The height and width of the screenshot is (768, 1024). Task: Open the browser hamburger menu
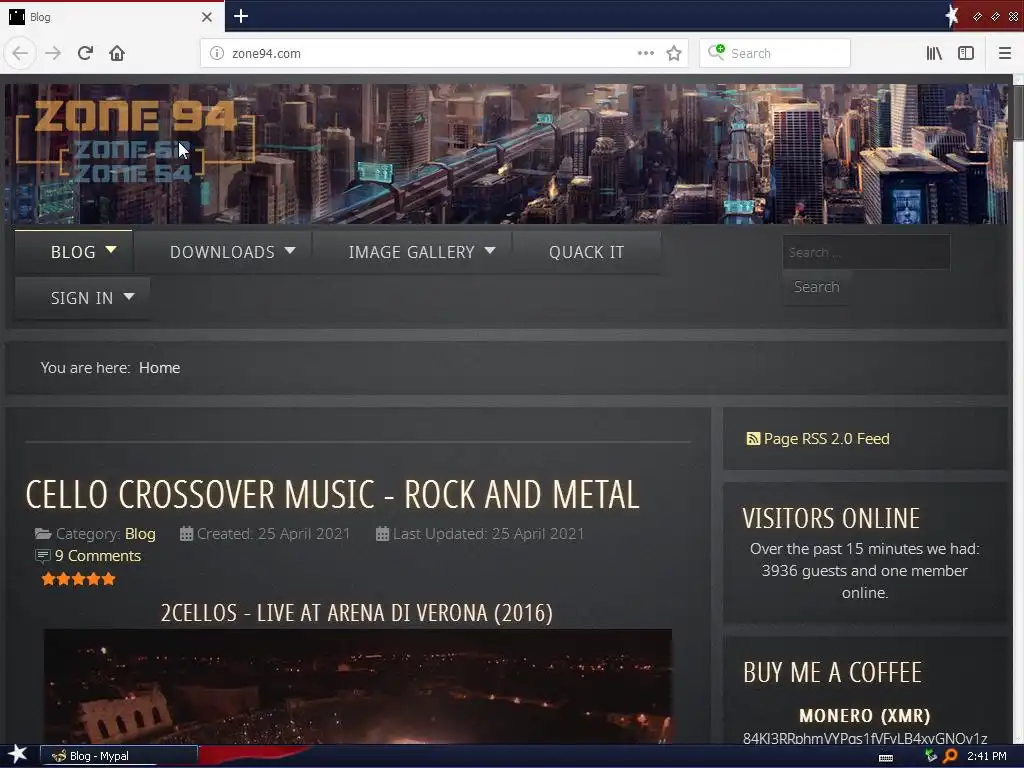tap(1004, 53)
